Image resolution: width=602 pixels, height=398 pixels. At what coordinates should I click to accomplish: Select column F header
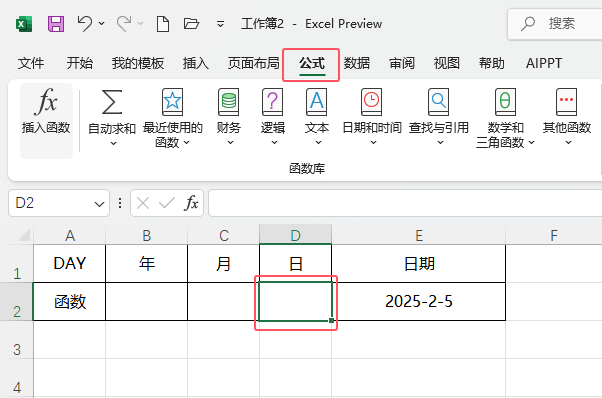554,235
